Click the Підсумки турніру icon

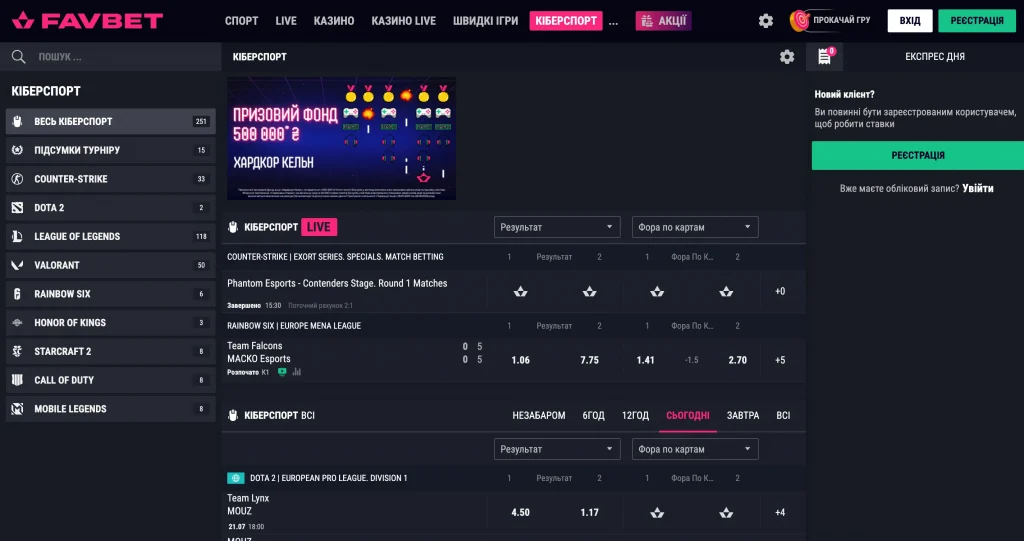click(18, 150)
